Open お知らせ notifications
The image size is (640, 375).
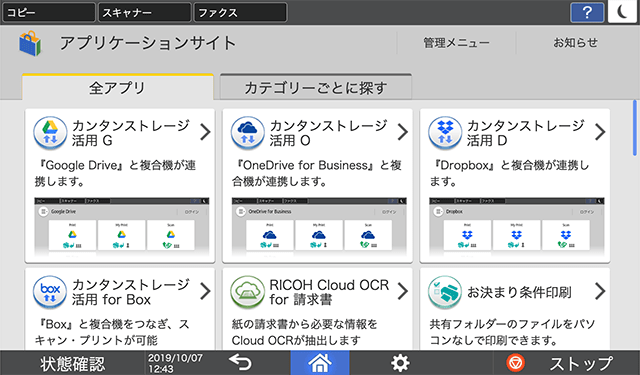click(x=576, y=42)
